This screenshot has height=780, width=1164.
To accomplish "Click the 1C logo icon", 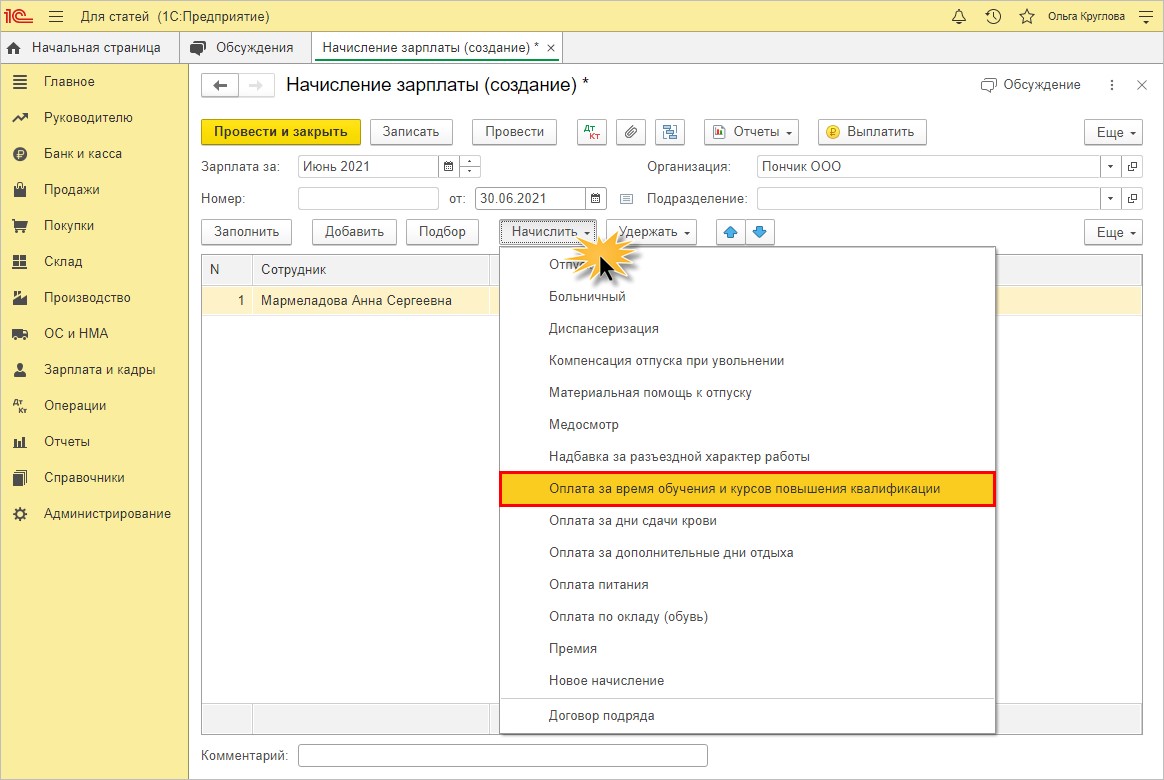I will 19,16.
